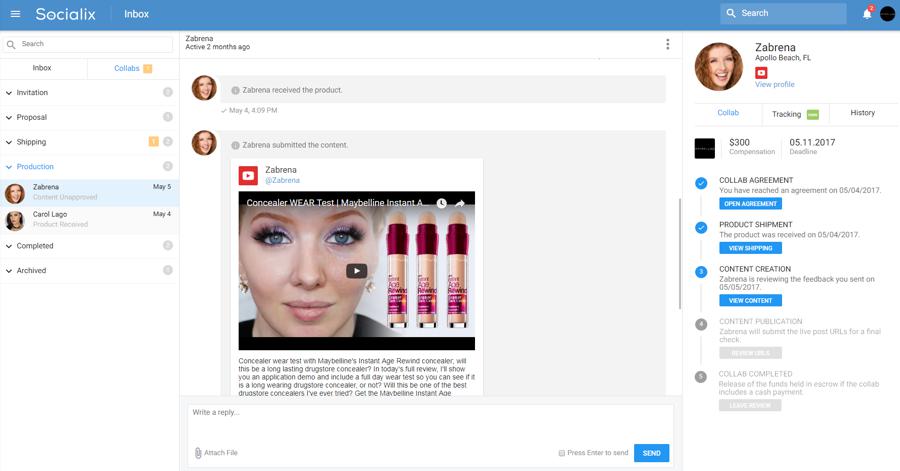The width and height of the screenshot is (900, 471).
Task: Click the conversation scrollbar
Action: click(x=680, y=254)
